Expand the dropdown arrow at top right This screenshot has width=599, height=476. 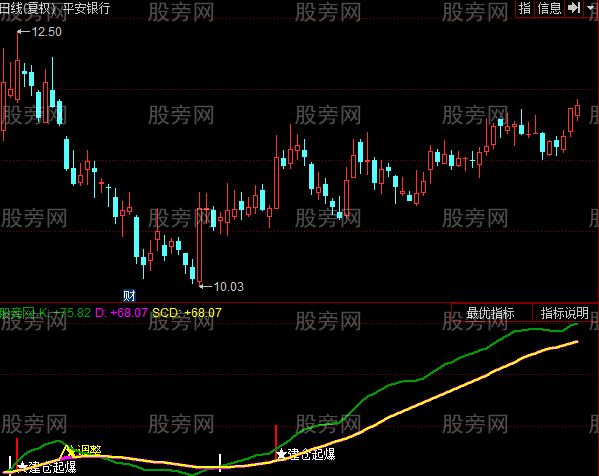[591, 8]
